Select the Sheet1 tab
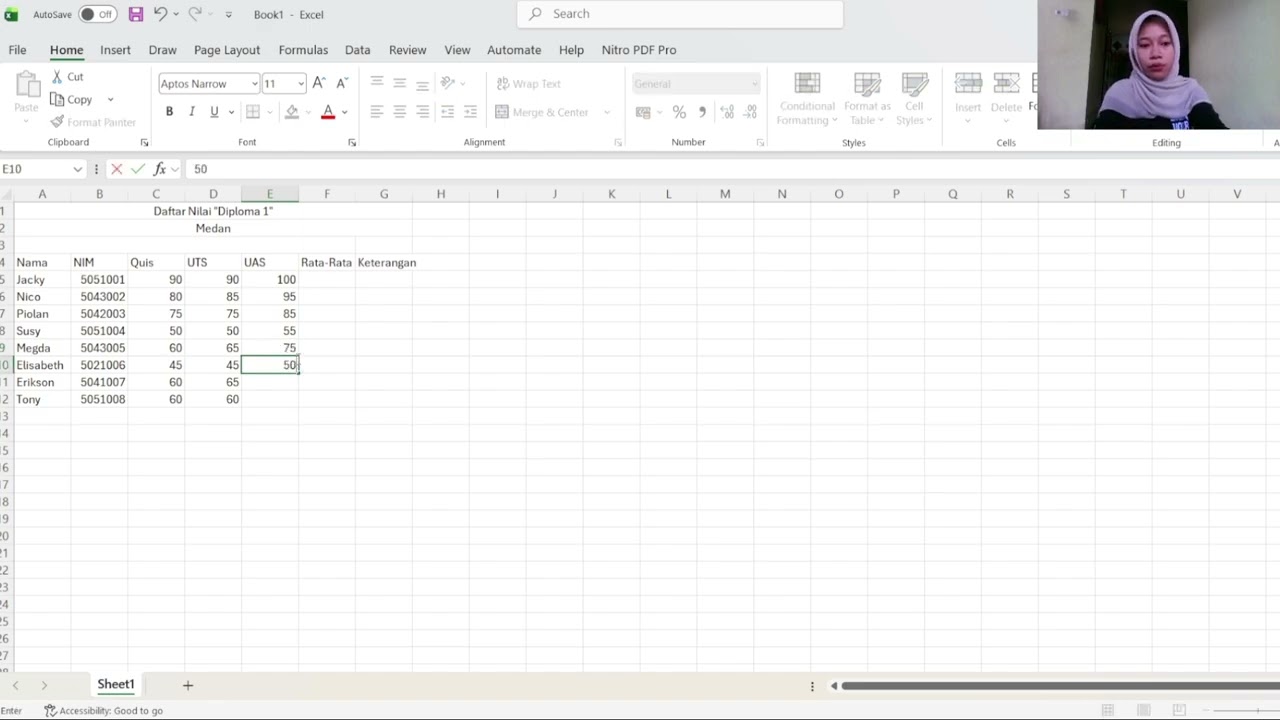Viewport: 1280px width, 720px height. [x=116, y=685]
